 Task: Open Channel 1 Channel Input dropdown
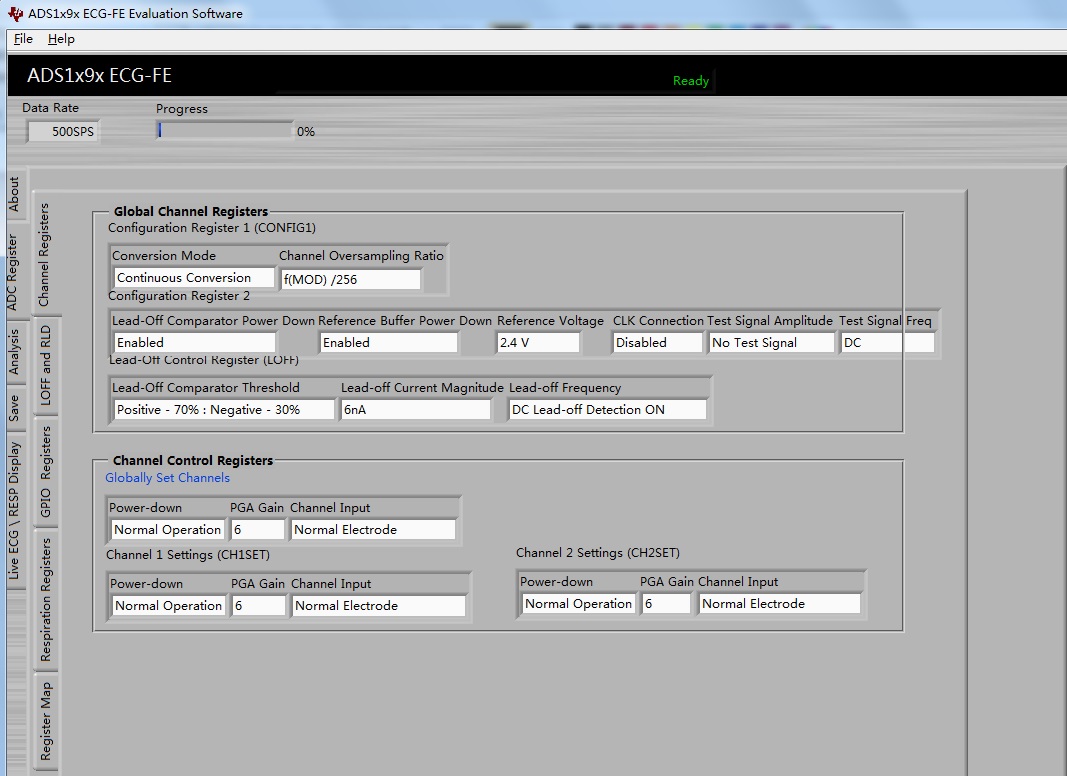click(x=379, y=606)
